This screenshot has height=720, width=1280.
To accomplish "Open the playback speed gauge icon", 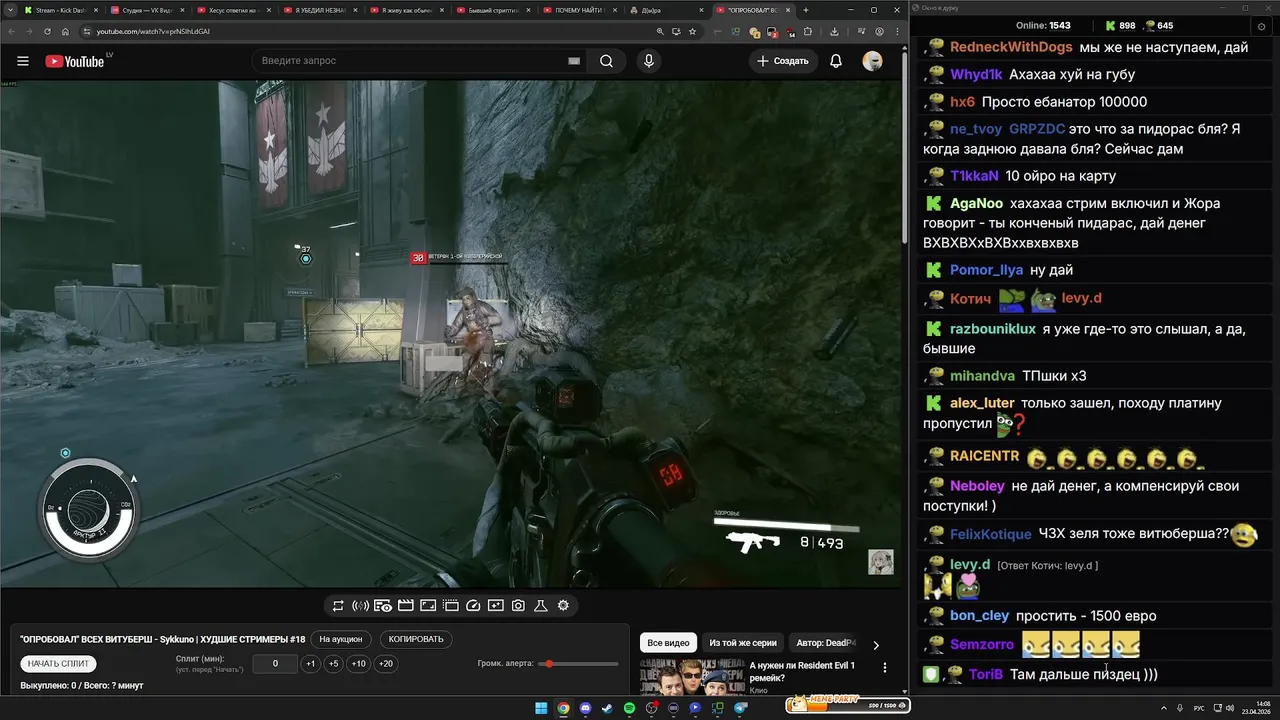I will (x=474, y=606).
